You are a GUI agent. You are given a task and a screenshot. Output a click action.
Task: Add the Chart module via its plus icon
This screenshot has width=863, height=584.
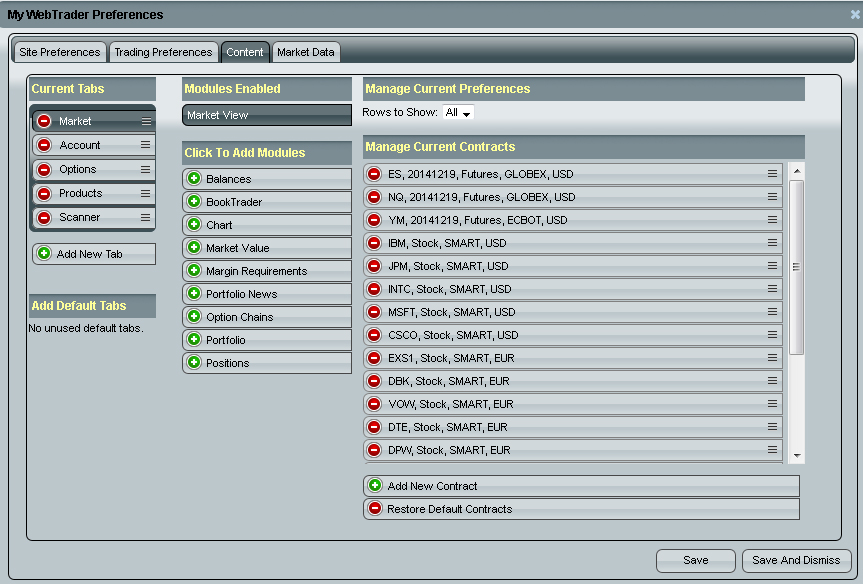[x=194, y=225]
